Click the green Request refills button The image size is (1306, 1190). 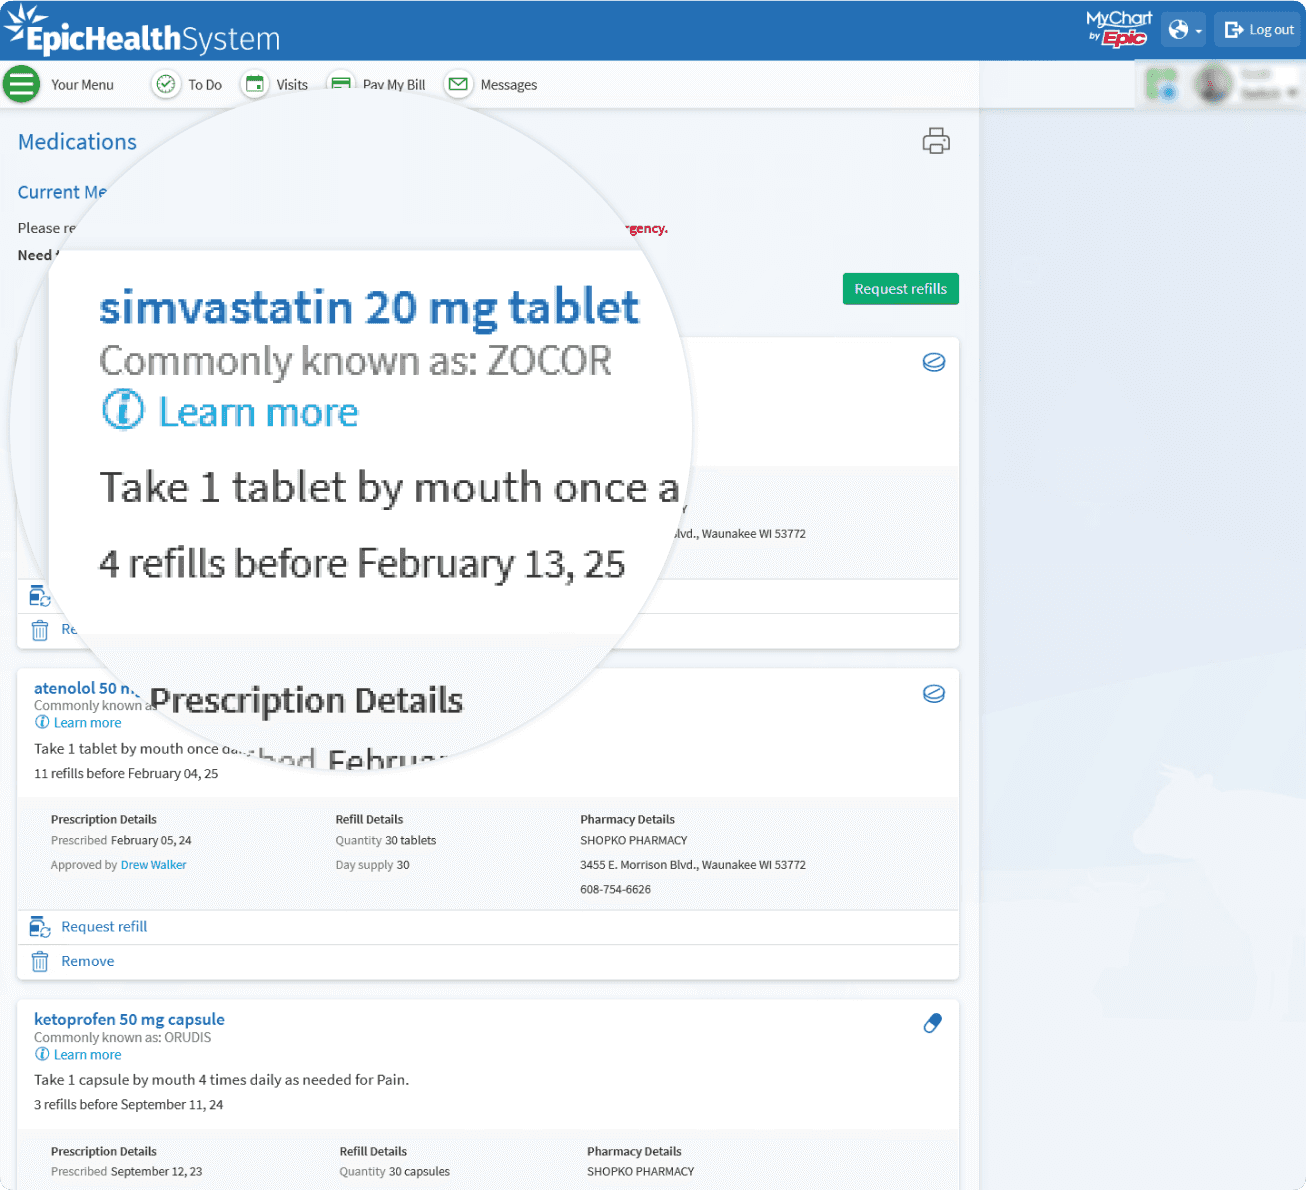pyautogui.click(x=901, y=289)
